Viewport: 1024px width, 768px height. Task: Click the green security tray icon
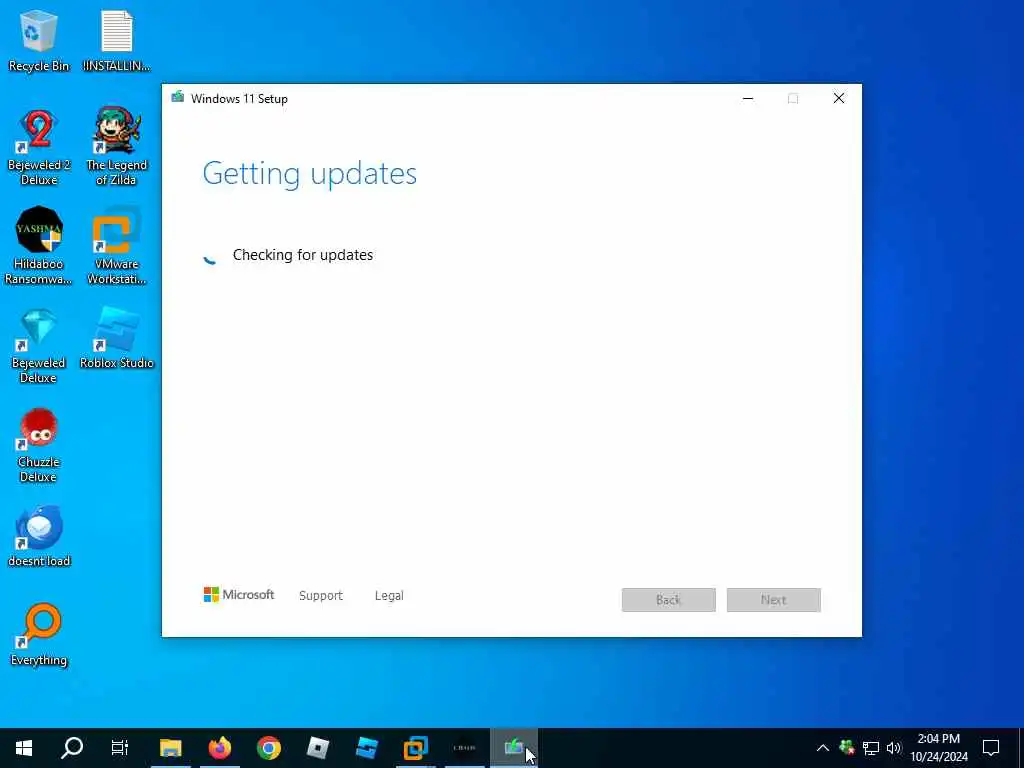[x=847, y=748]
